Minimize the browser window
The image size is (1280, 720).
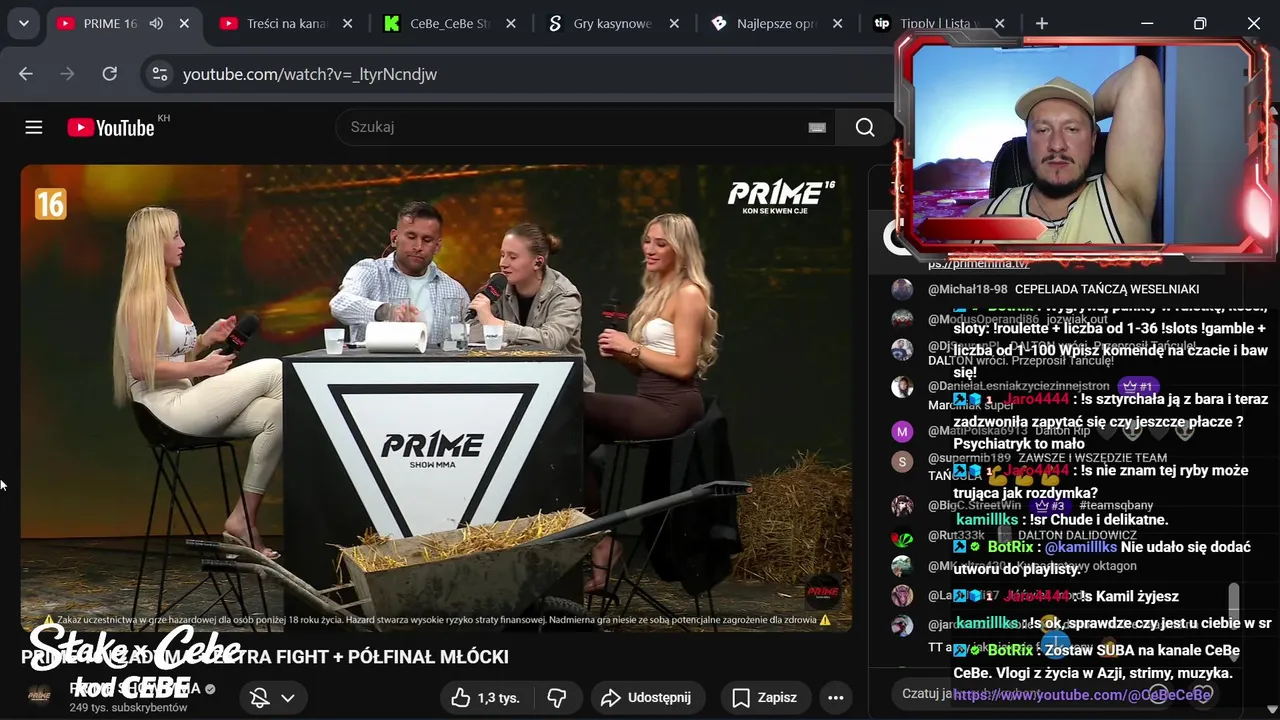tap(1147, 23)
